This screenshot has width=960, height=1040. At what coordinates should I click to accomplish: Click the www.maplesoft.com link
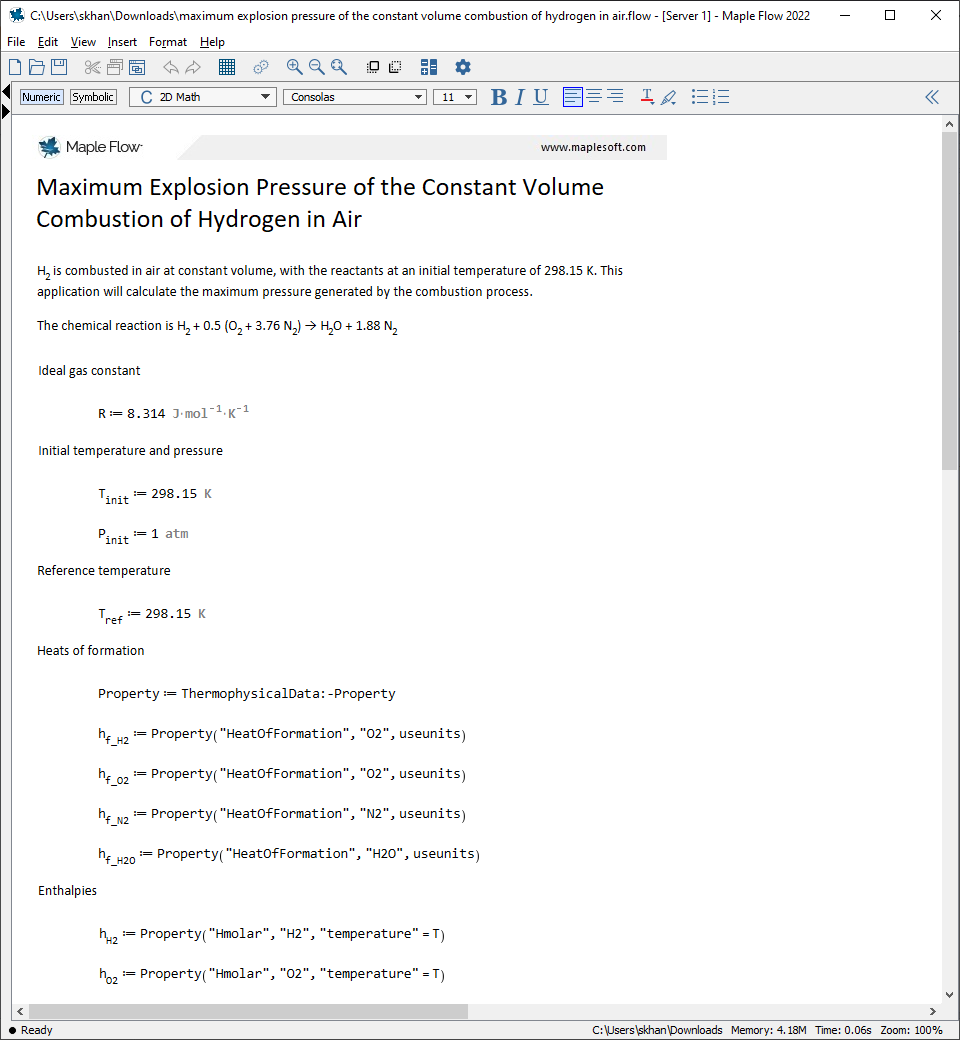pos(593,147)
